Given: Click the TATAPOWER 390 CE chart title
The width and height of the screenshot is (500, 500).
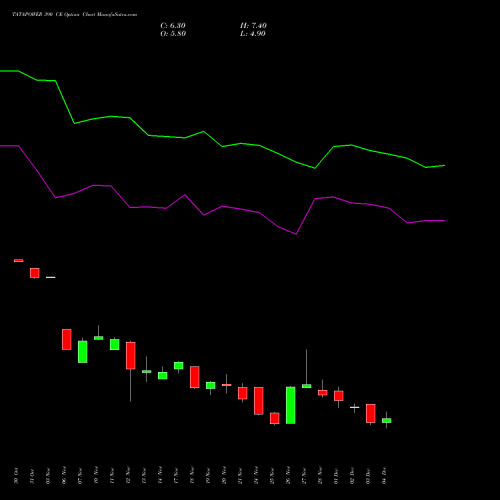Looking at the screenshot, I should coord(74,14).
